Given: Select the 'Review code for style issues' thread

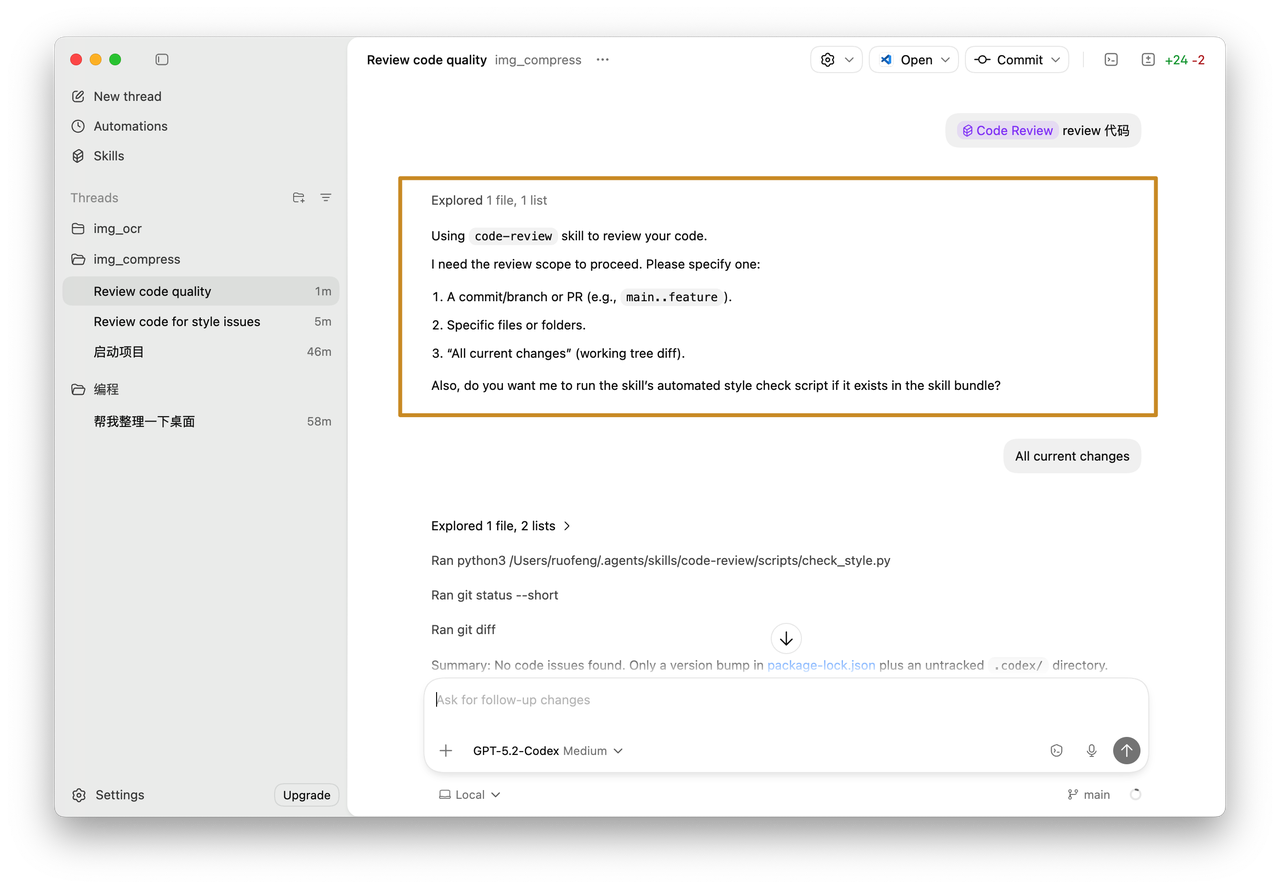Looking at the screenshot, I should (x=177, y=322).
